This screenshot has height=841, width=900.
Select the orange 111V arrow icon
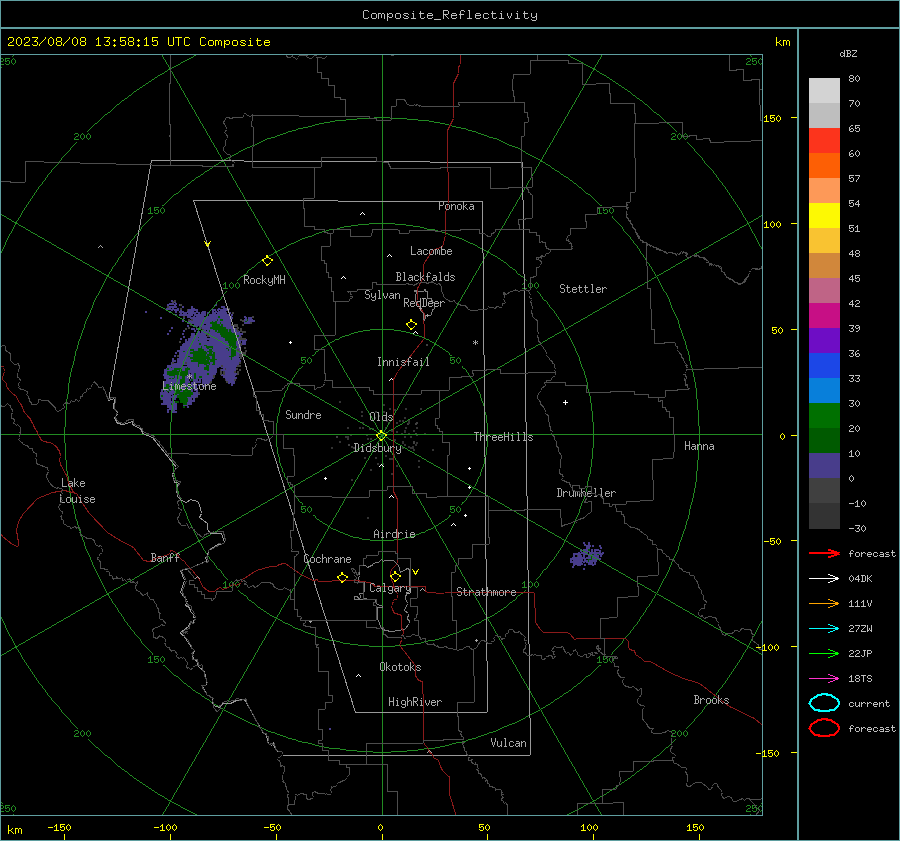[824, 603]
